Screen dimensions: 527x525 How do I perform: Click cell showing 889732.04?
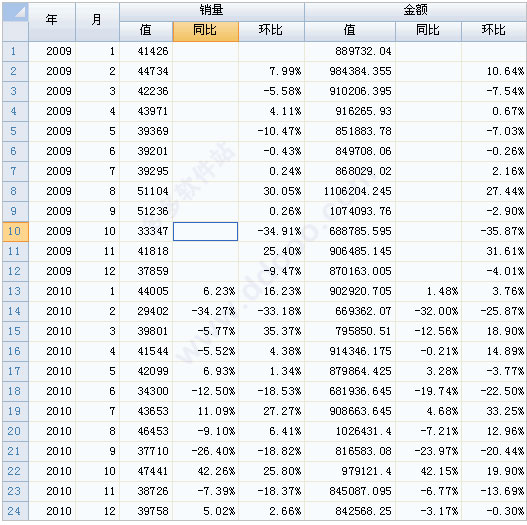pos(350,51)
